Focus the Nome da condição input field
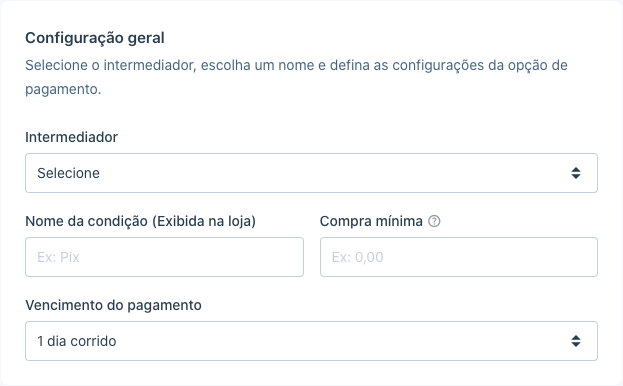The height and width of the screenshot is (386, 623). point(164,257)
